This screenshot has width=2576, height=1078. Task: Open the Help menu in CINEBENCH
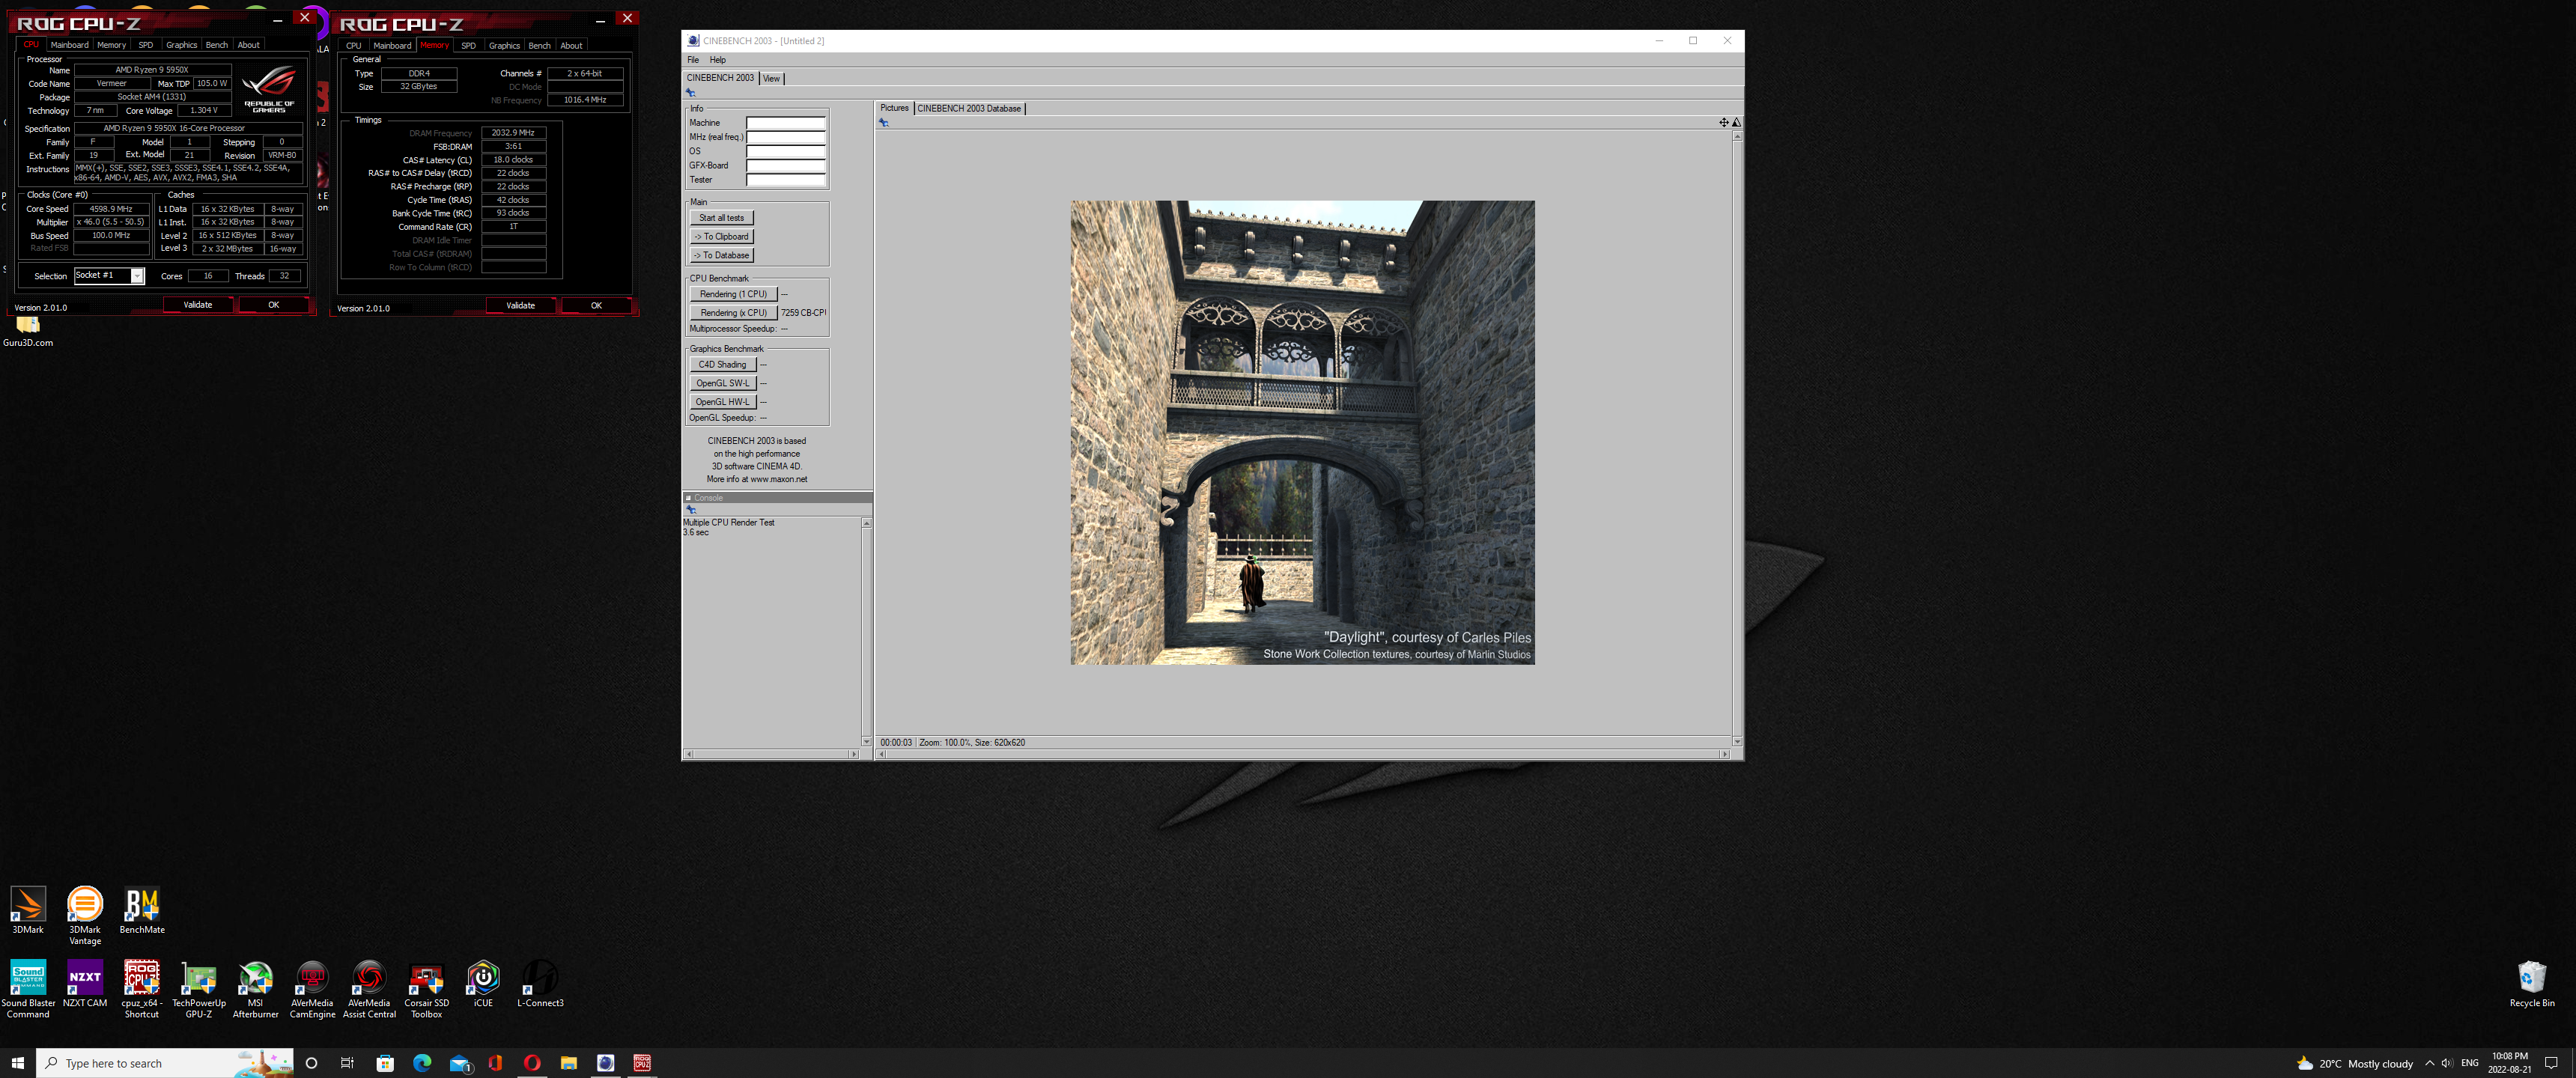(x=718, y=60)
